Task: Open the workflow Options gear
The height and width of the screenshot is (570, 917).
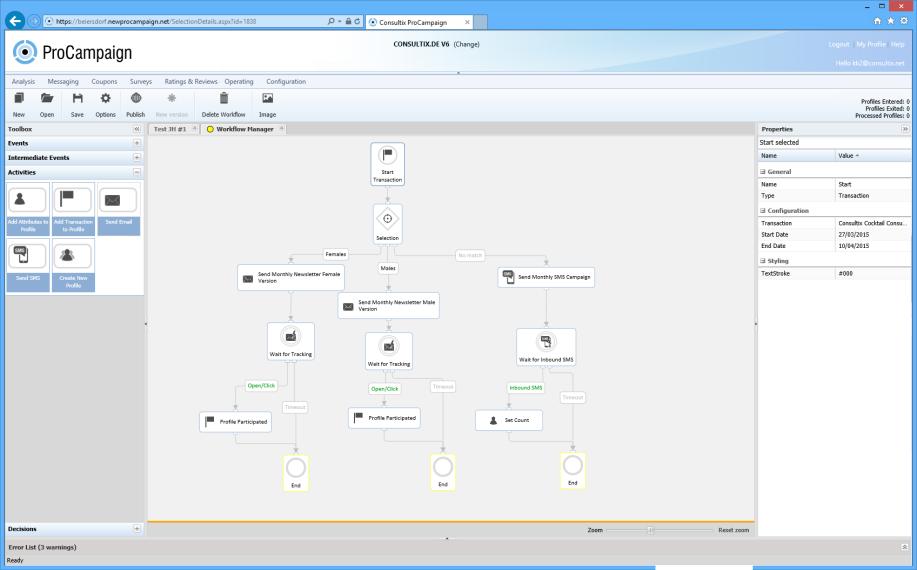Action: [105, 99]
